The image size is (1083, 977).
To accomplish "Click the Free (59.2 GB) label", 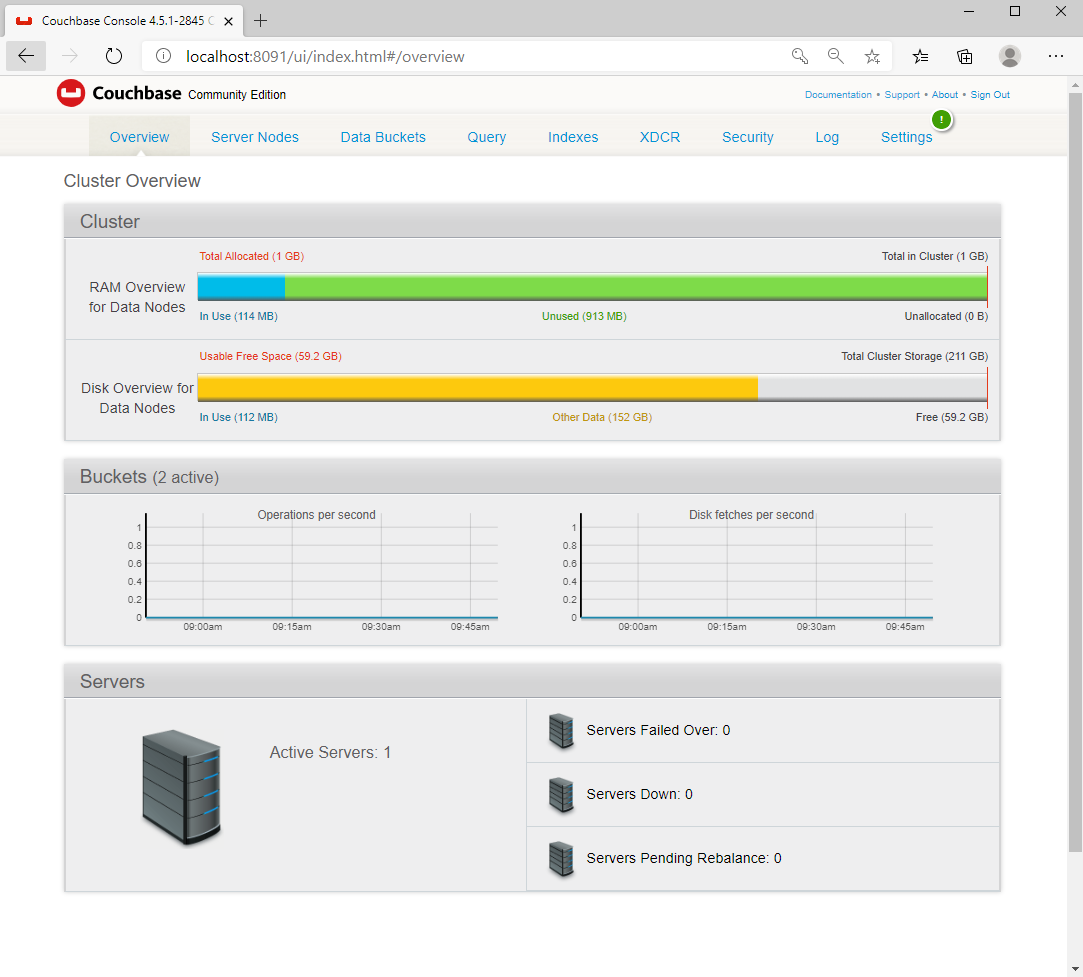I will [952, 417].
